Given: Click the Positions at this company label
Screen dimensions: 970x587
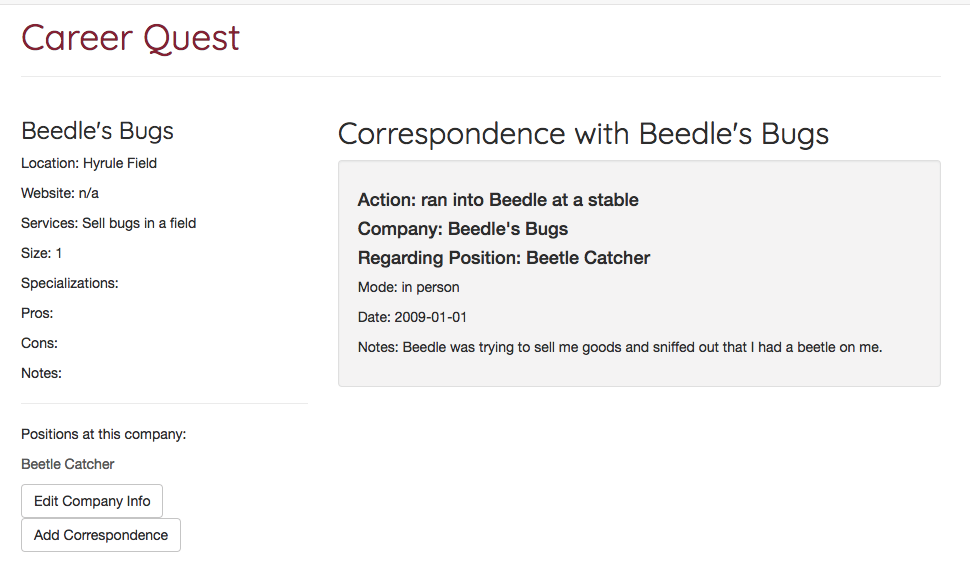Looking at the screenshot, I should tap(104, 434).
